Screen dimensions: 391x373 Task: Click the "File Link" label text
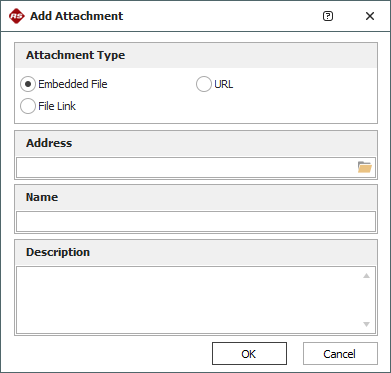(x=57, y=106)
